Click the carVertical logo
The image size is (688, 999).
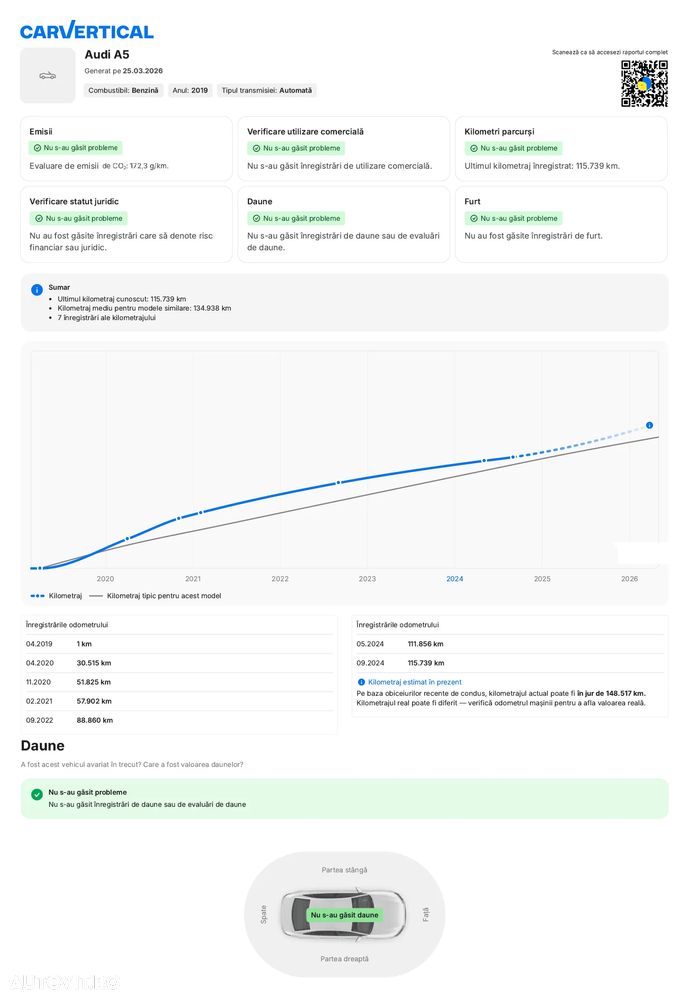87,31
